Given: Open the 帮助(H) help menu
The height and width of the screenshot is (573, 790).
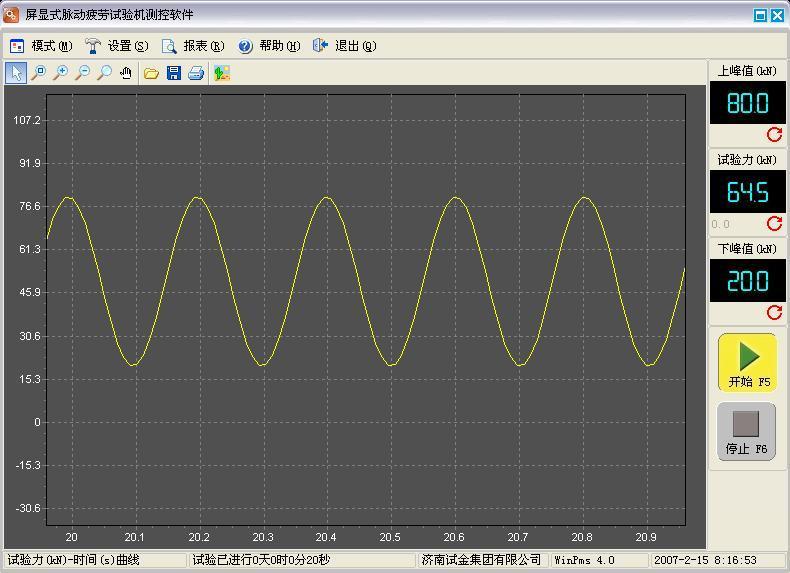Looking at the screenshot, I should pyautogui.click(x=269, y=46).
